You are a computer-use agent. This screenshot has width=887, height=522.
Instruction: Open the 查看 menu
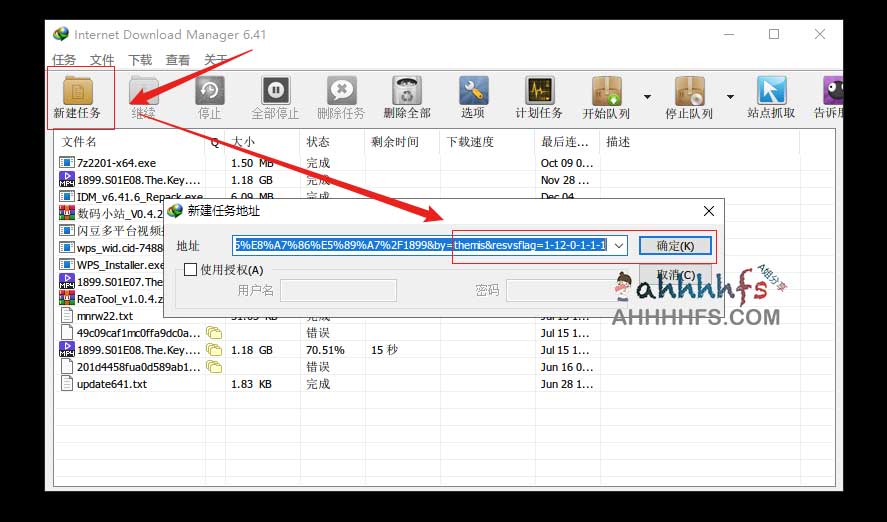click(x=178, y=60)
